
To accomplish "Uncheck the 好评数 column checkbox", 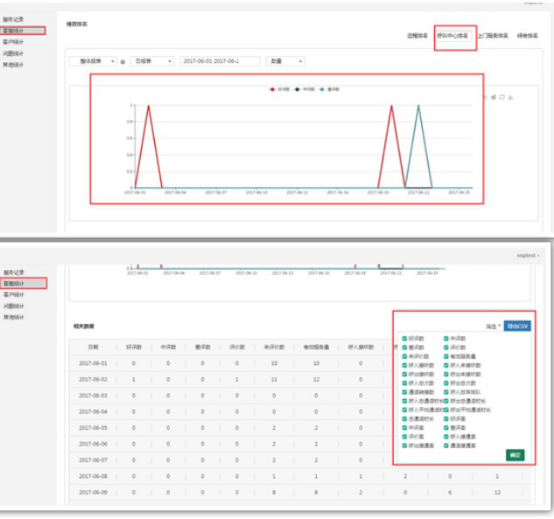I will [x=405, y=338].
